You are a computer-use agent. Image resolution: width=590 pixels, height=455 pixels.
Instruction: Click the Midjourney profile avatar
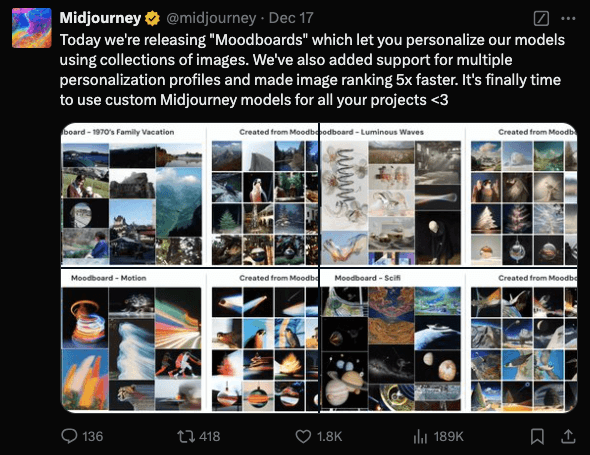[x=32, y=28]
